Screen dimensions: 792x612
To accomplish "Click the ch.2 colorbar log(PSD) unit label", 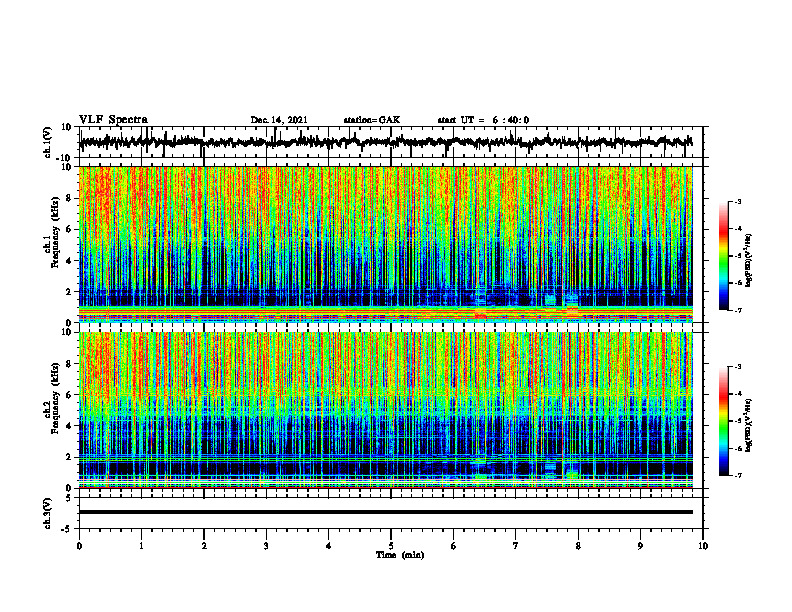I will [x=749, y=425].
